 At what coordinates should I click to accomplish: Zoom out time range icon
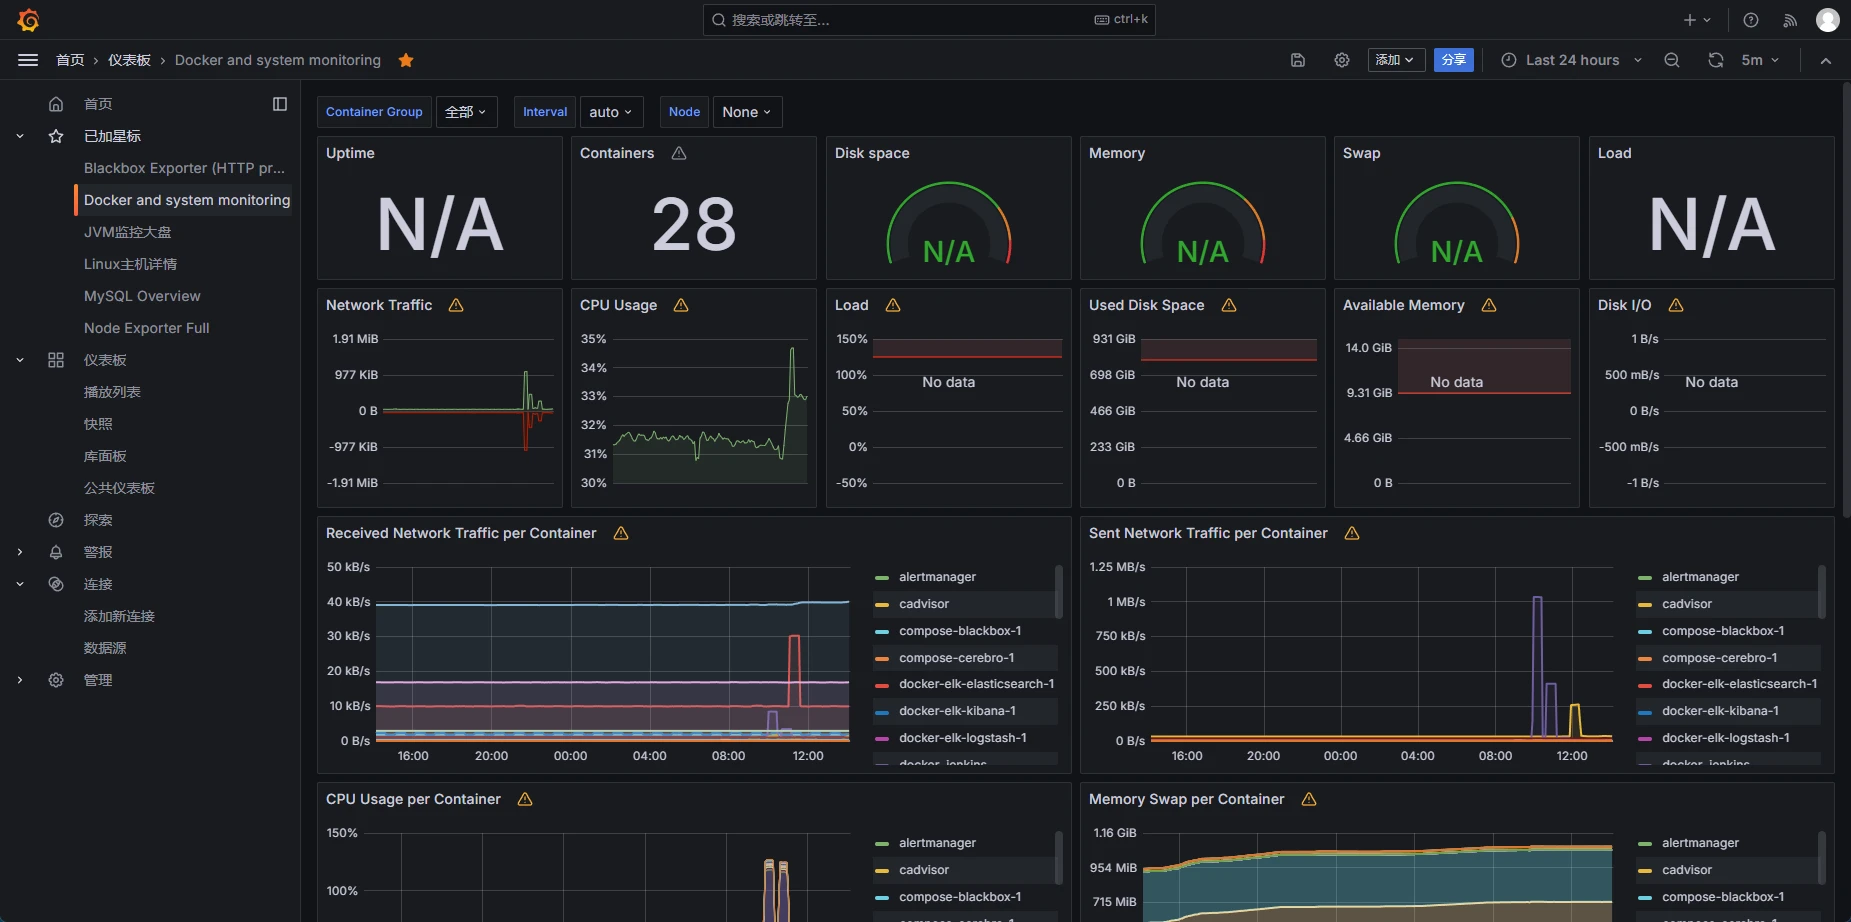click(1672, 60)
